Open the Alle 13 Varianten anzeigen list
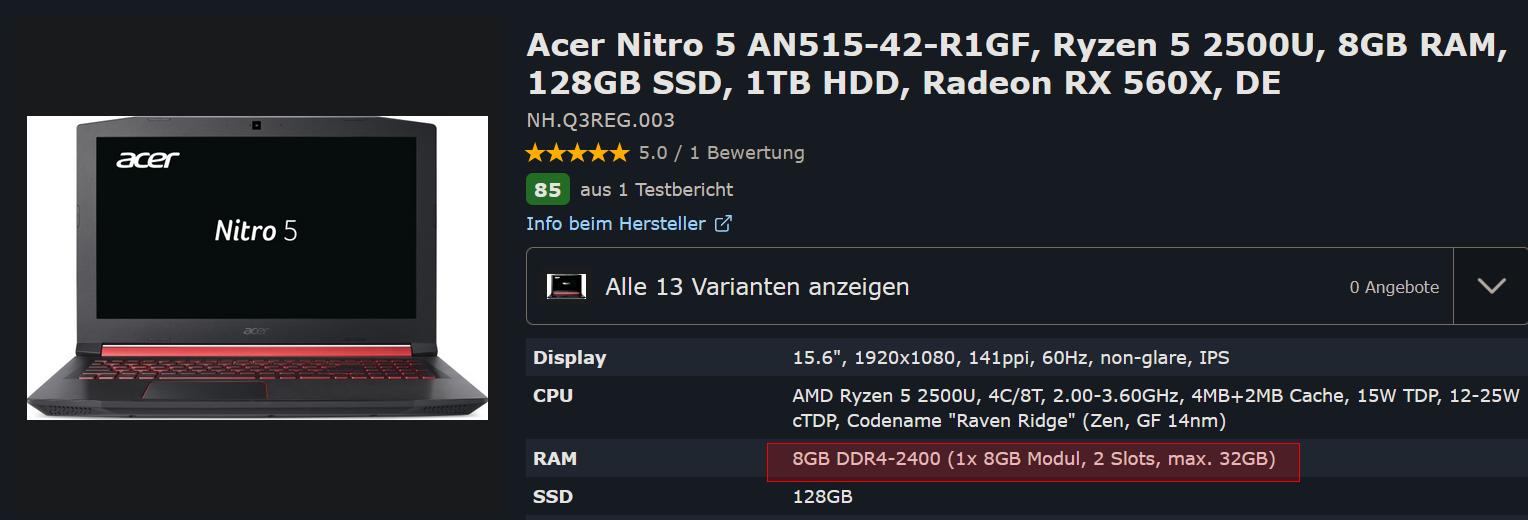1528x520 pixels. pos(757,287)
